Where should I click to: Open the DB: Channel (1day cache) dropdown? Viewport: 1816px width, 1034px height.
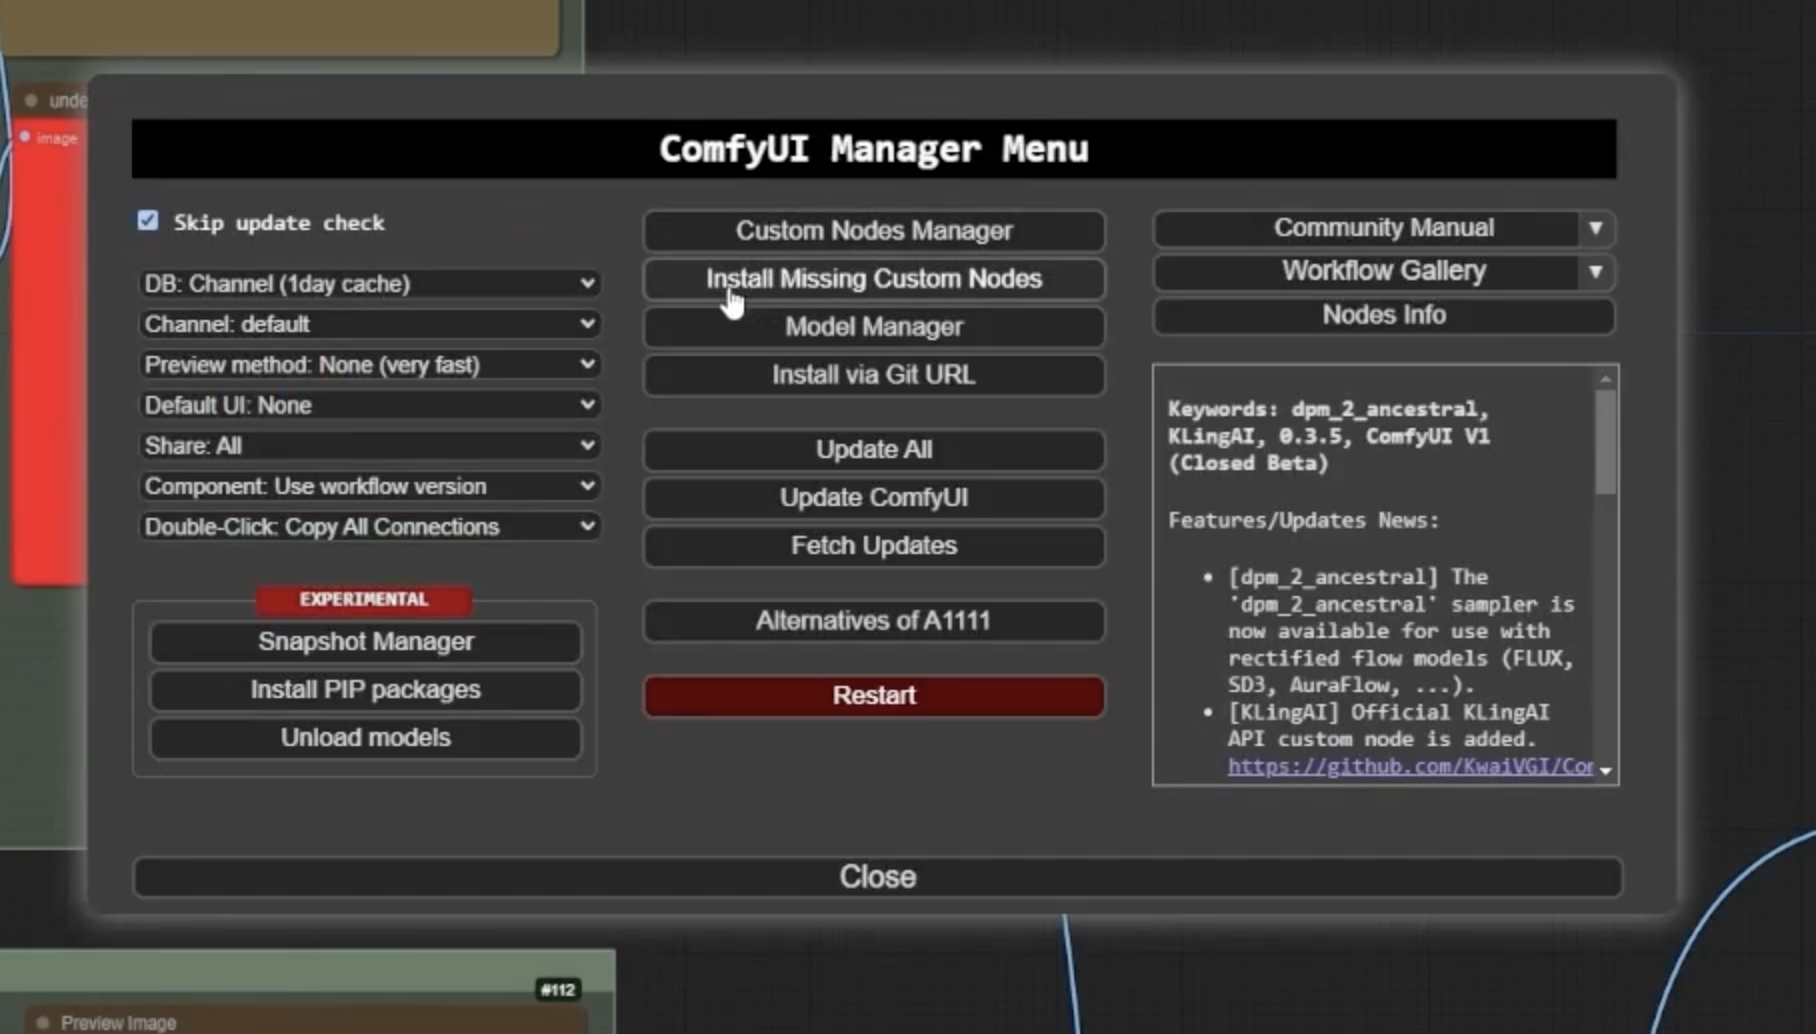369,284
